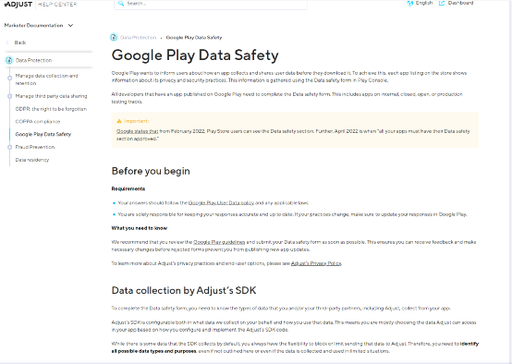
Task: Focus the Search input field
Action: tap(211, 4)
